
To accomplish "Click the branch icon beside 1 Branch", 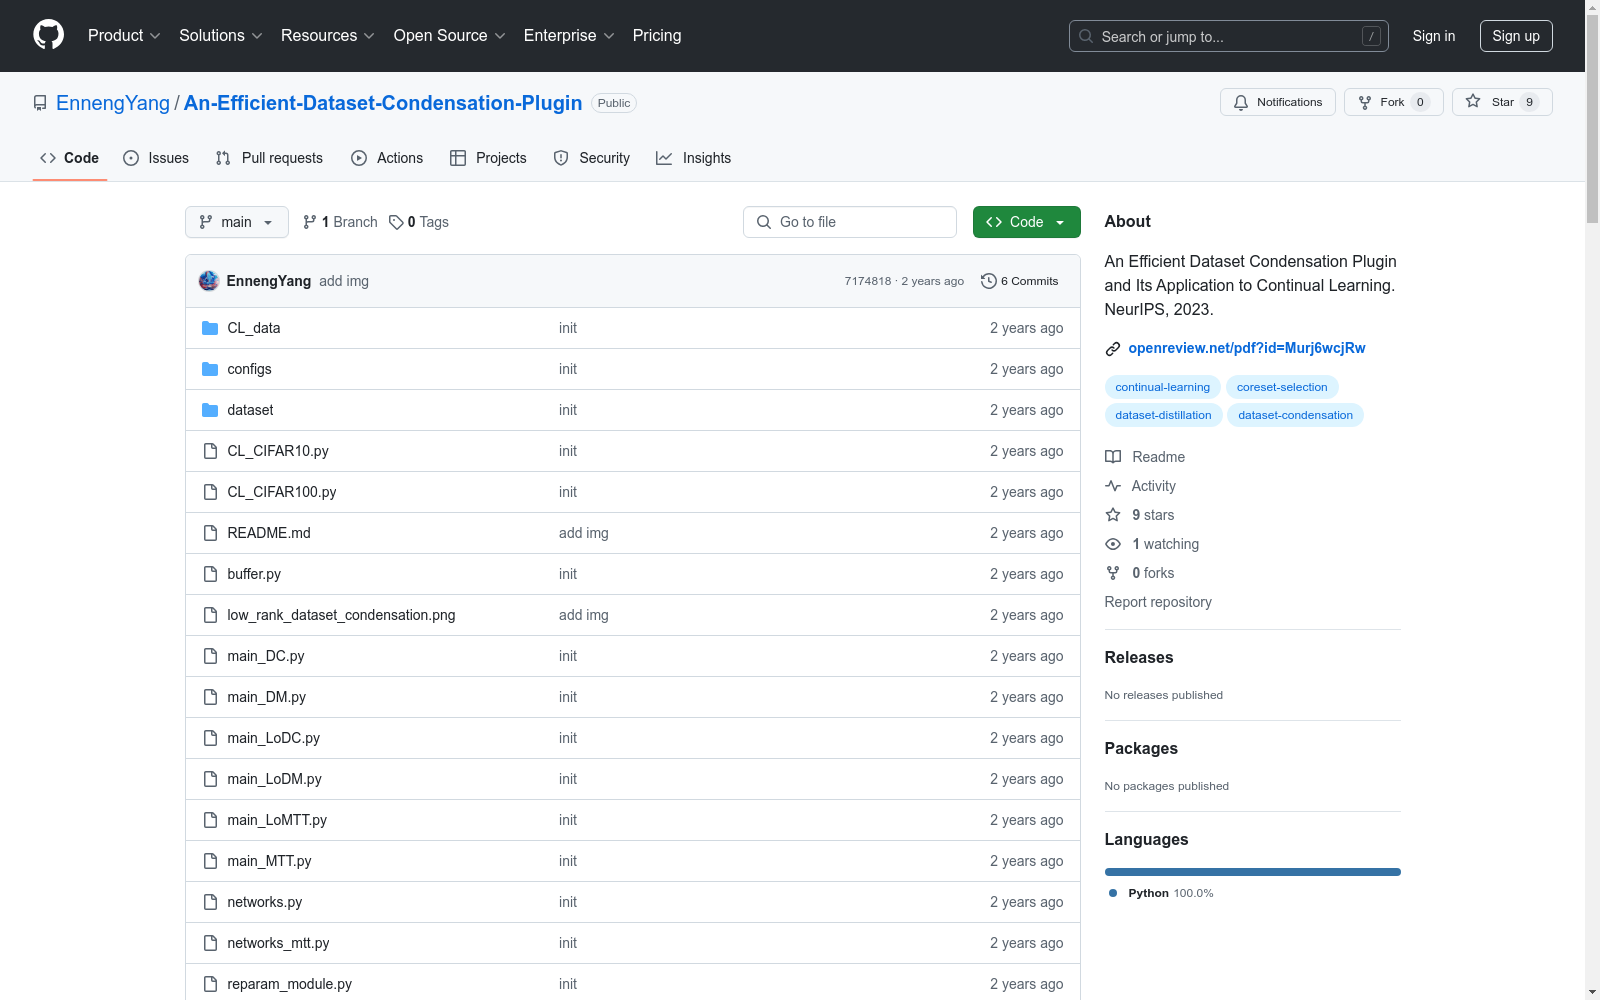I will click(310, 222).
